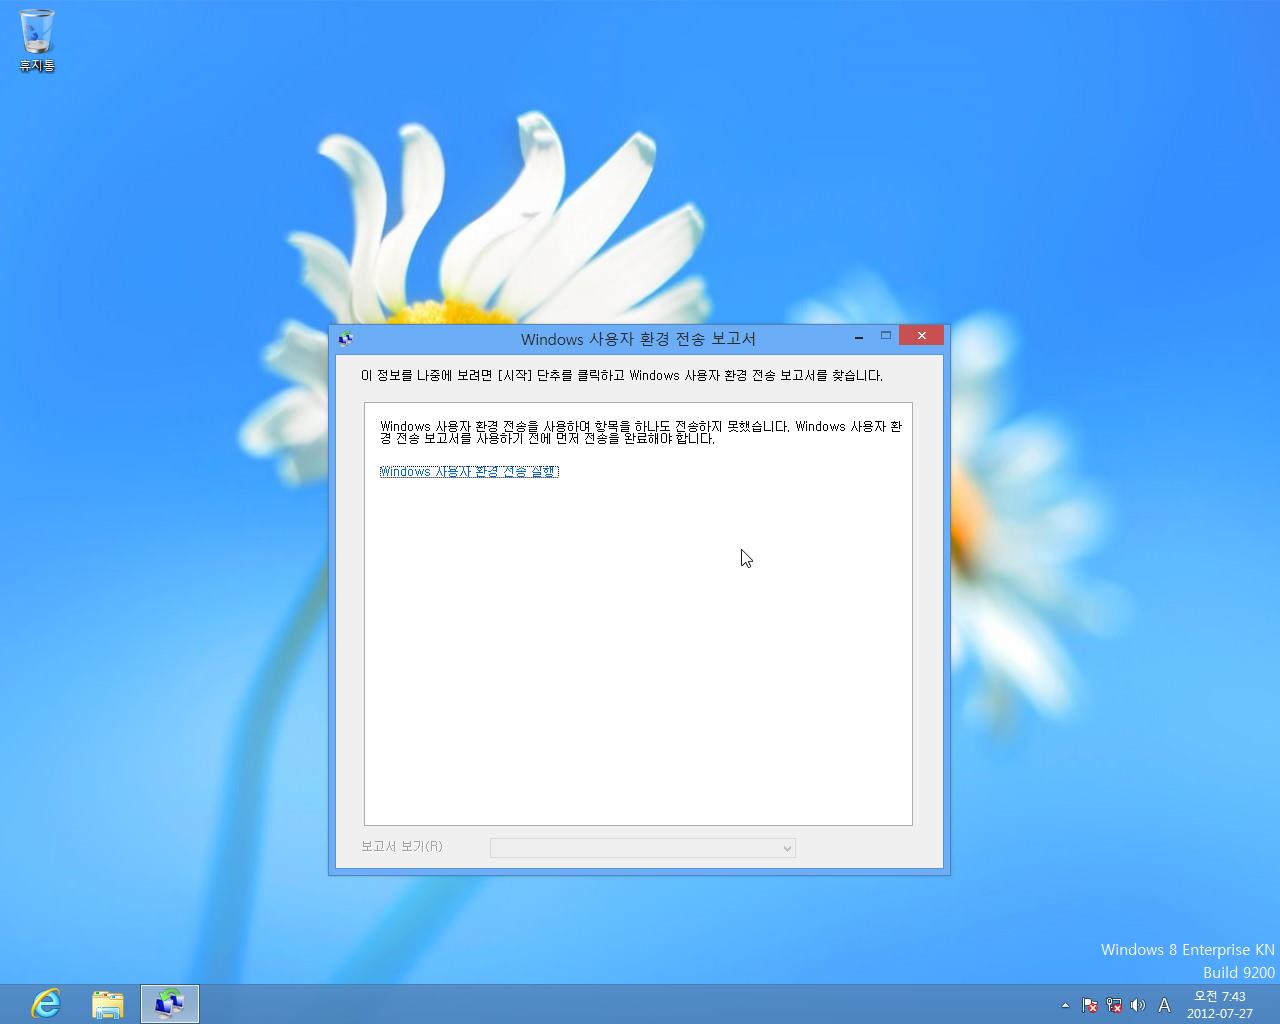
Task: Launch Internet Explorer from the taskbar
Action: [46, 1004]
